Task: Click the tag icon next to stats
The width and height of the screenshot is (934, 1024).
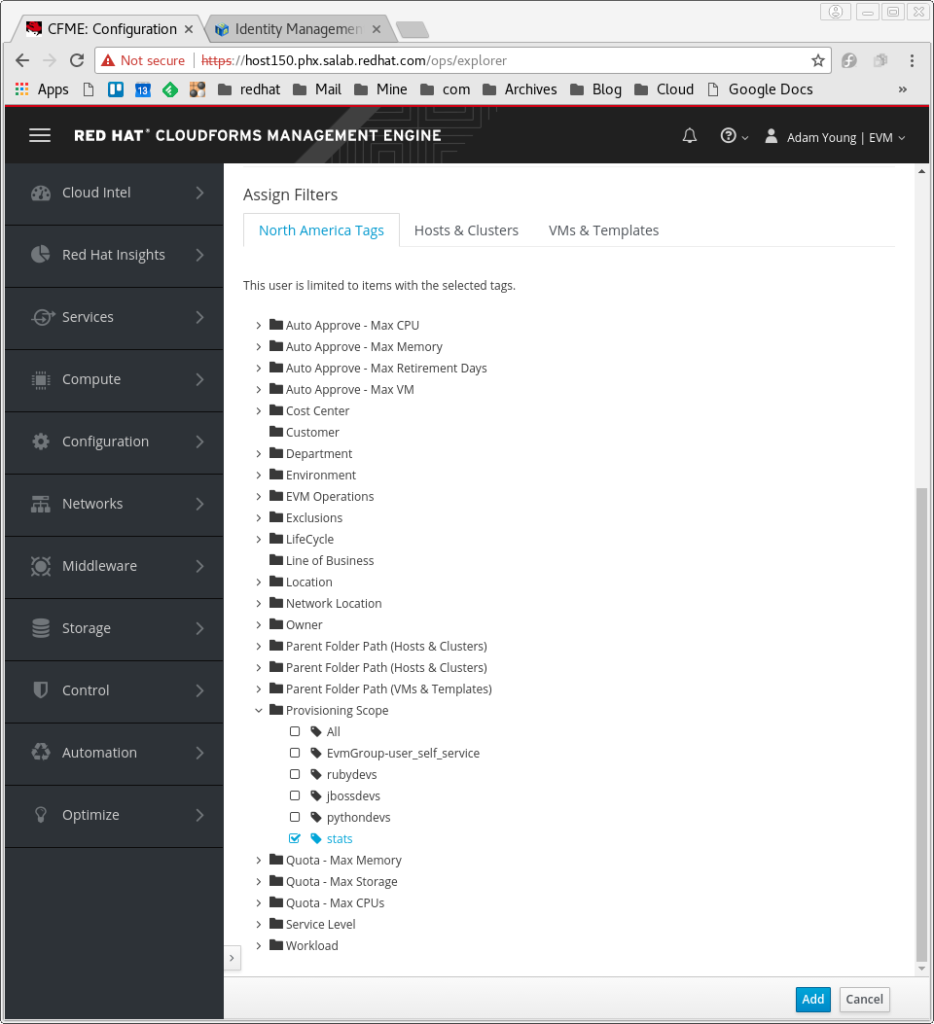Action: pyautogui.click(x=316, y=839)
